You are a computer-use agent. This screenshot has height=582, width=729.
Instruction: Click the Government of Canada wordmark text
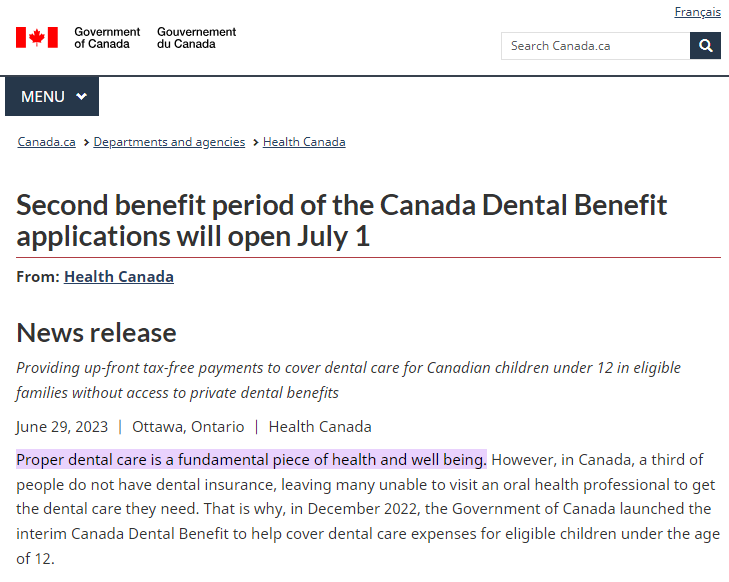pyautogui.click(x=107, y=38)
